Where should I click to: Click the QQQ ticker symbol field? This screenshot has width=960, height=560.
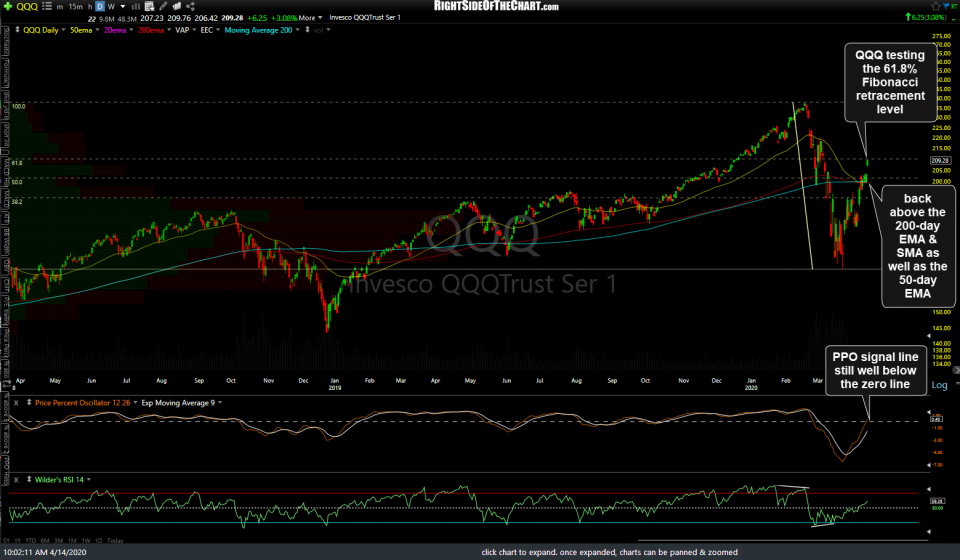tap(27, 7)
